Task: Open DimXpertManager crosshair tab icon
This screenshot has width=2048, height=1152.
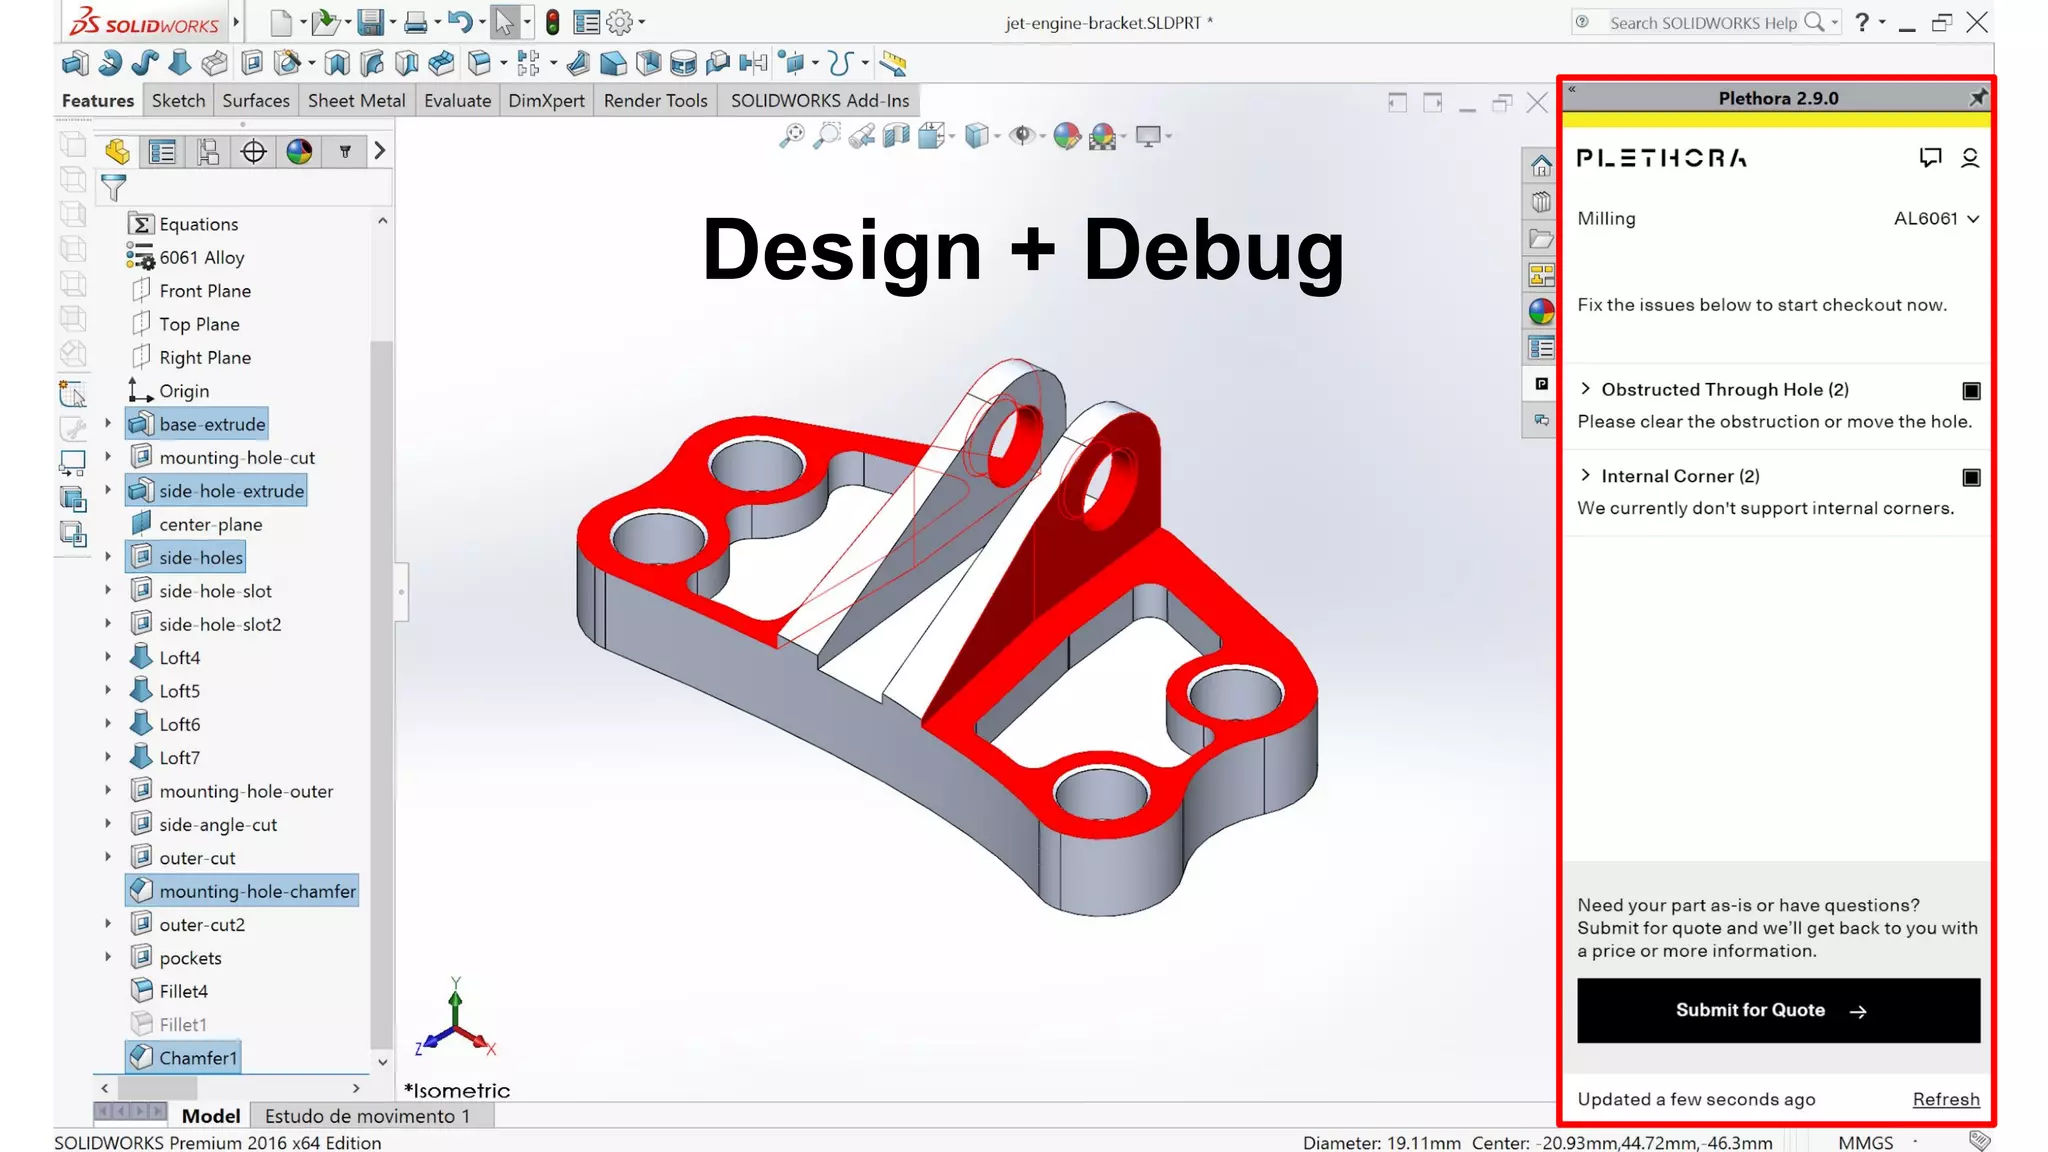Action: pos(254,151)
